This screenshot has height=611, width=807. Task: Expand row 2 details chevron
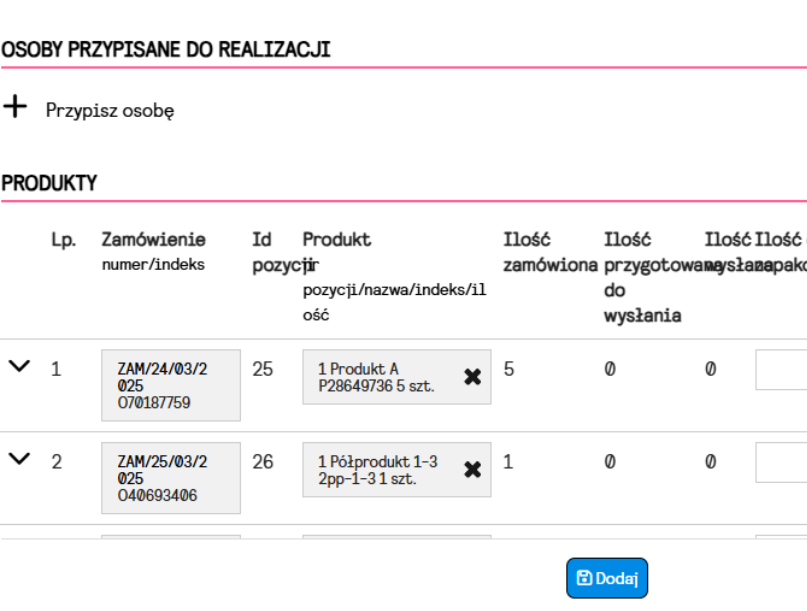click(x=19, y=459)
